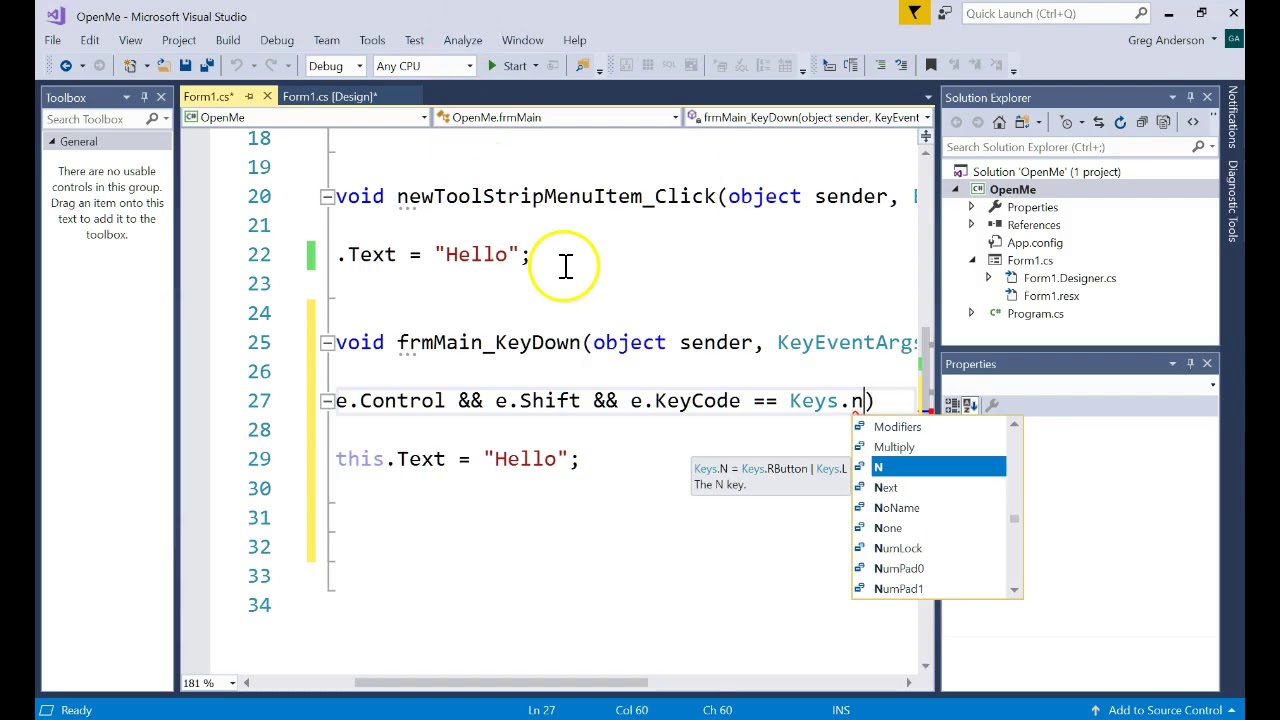The width and height of the screenshot is (1280, 720).
Task: Switch to the Form1.cs [Design] tab
Action: tap(329, 97)
